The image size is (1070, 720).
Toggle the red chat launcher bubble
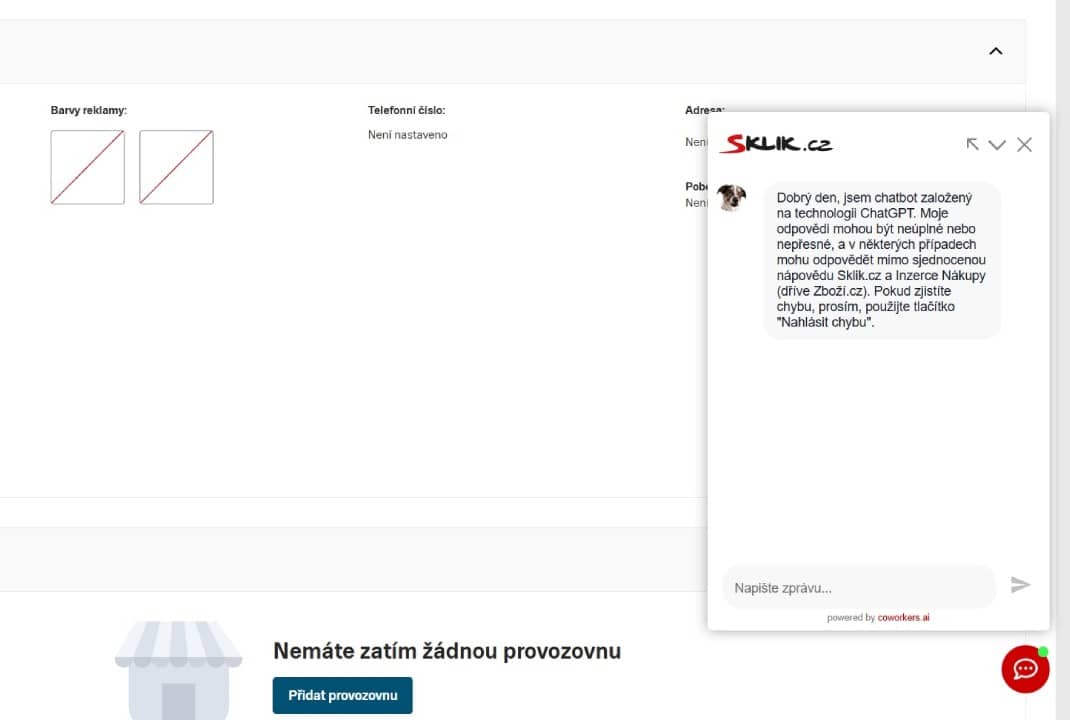1025,669
